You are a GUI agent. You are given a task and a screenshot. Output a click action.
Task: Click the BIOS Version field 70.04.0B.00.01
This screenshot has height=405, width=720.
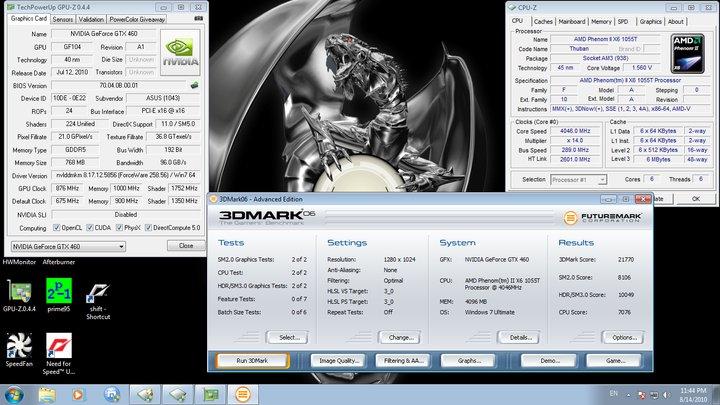pyautogui.click(x=118, y=85)
